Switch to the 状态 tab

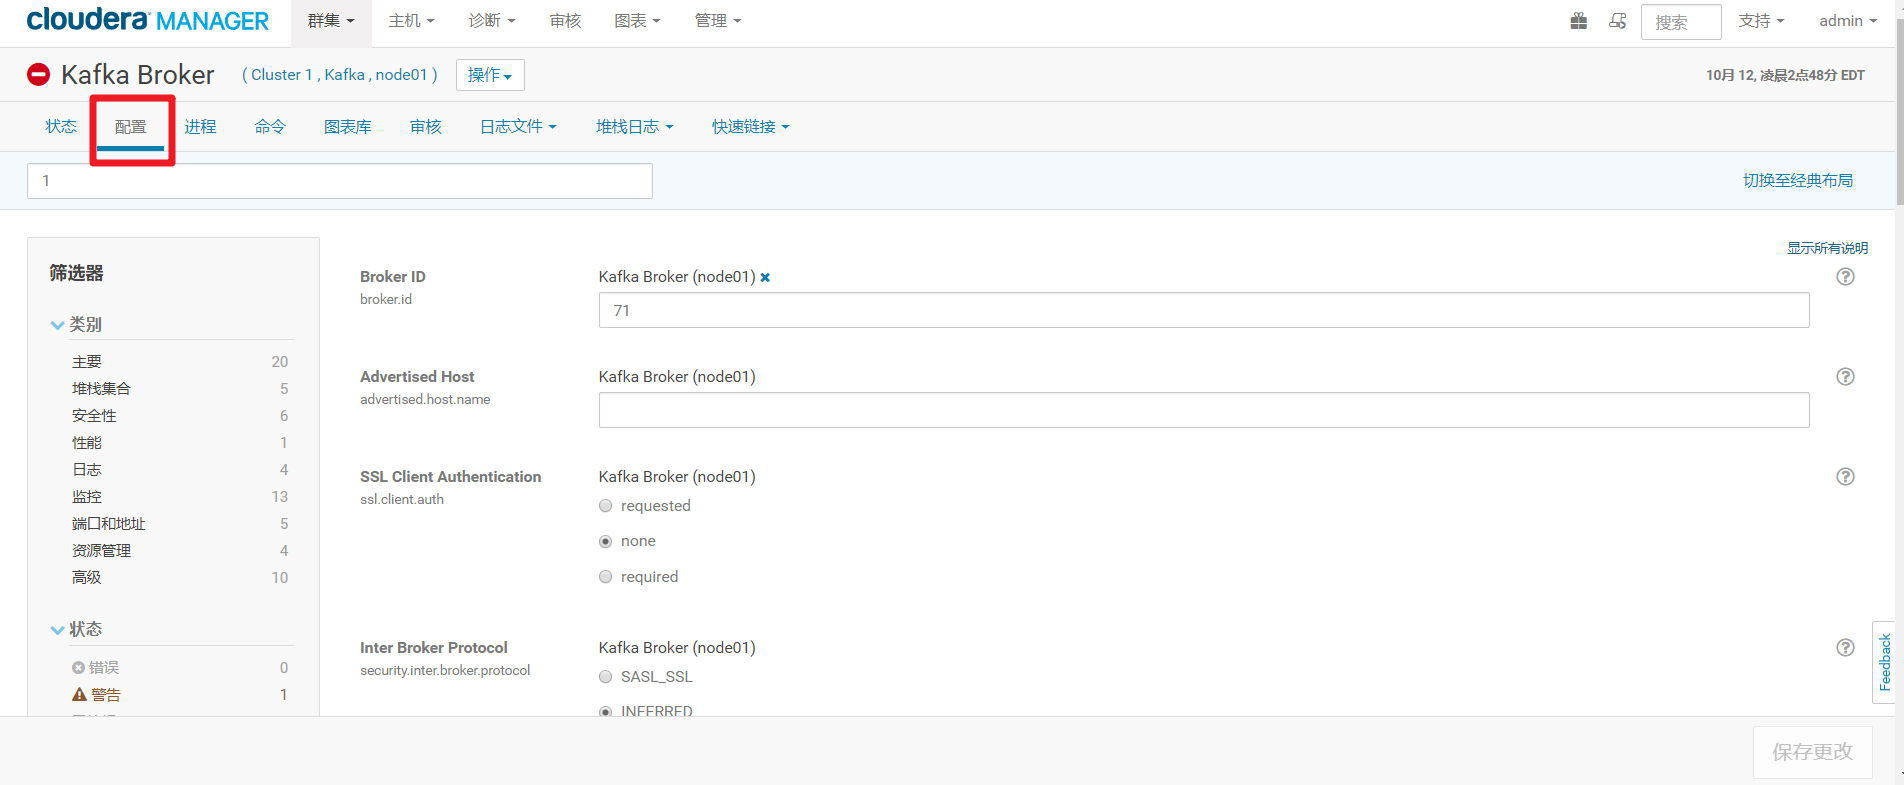[x=61, y=127]
